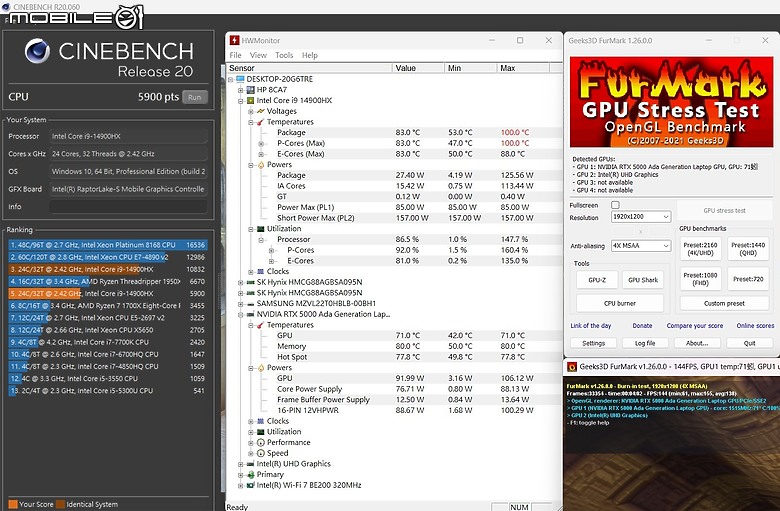Screen dimensions: 780x511
Task: Click the CPU Powers flame icon
Action: 261,165
